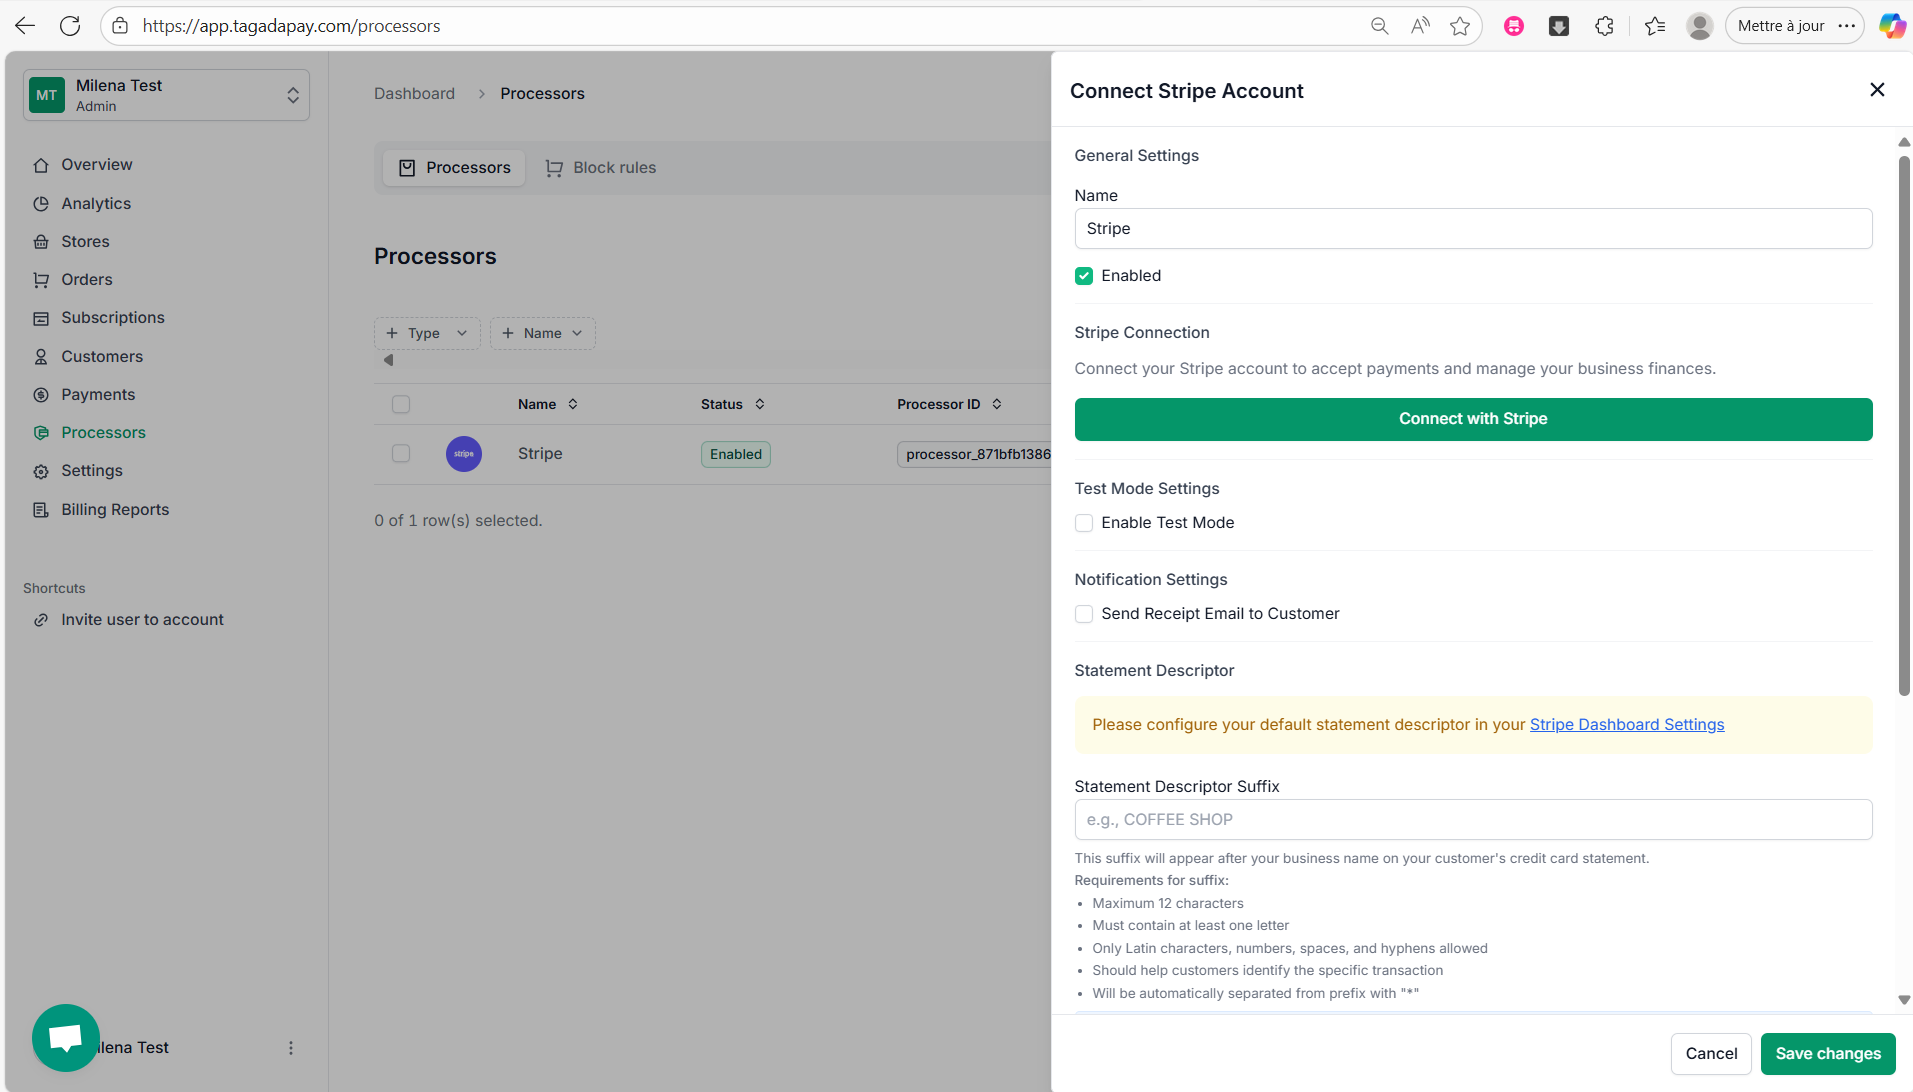This screenshot has width=1913, height=1092.
Task: Open the chat support bubble
Action: coord(66,1038)
